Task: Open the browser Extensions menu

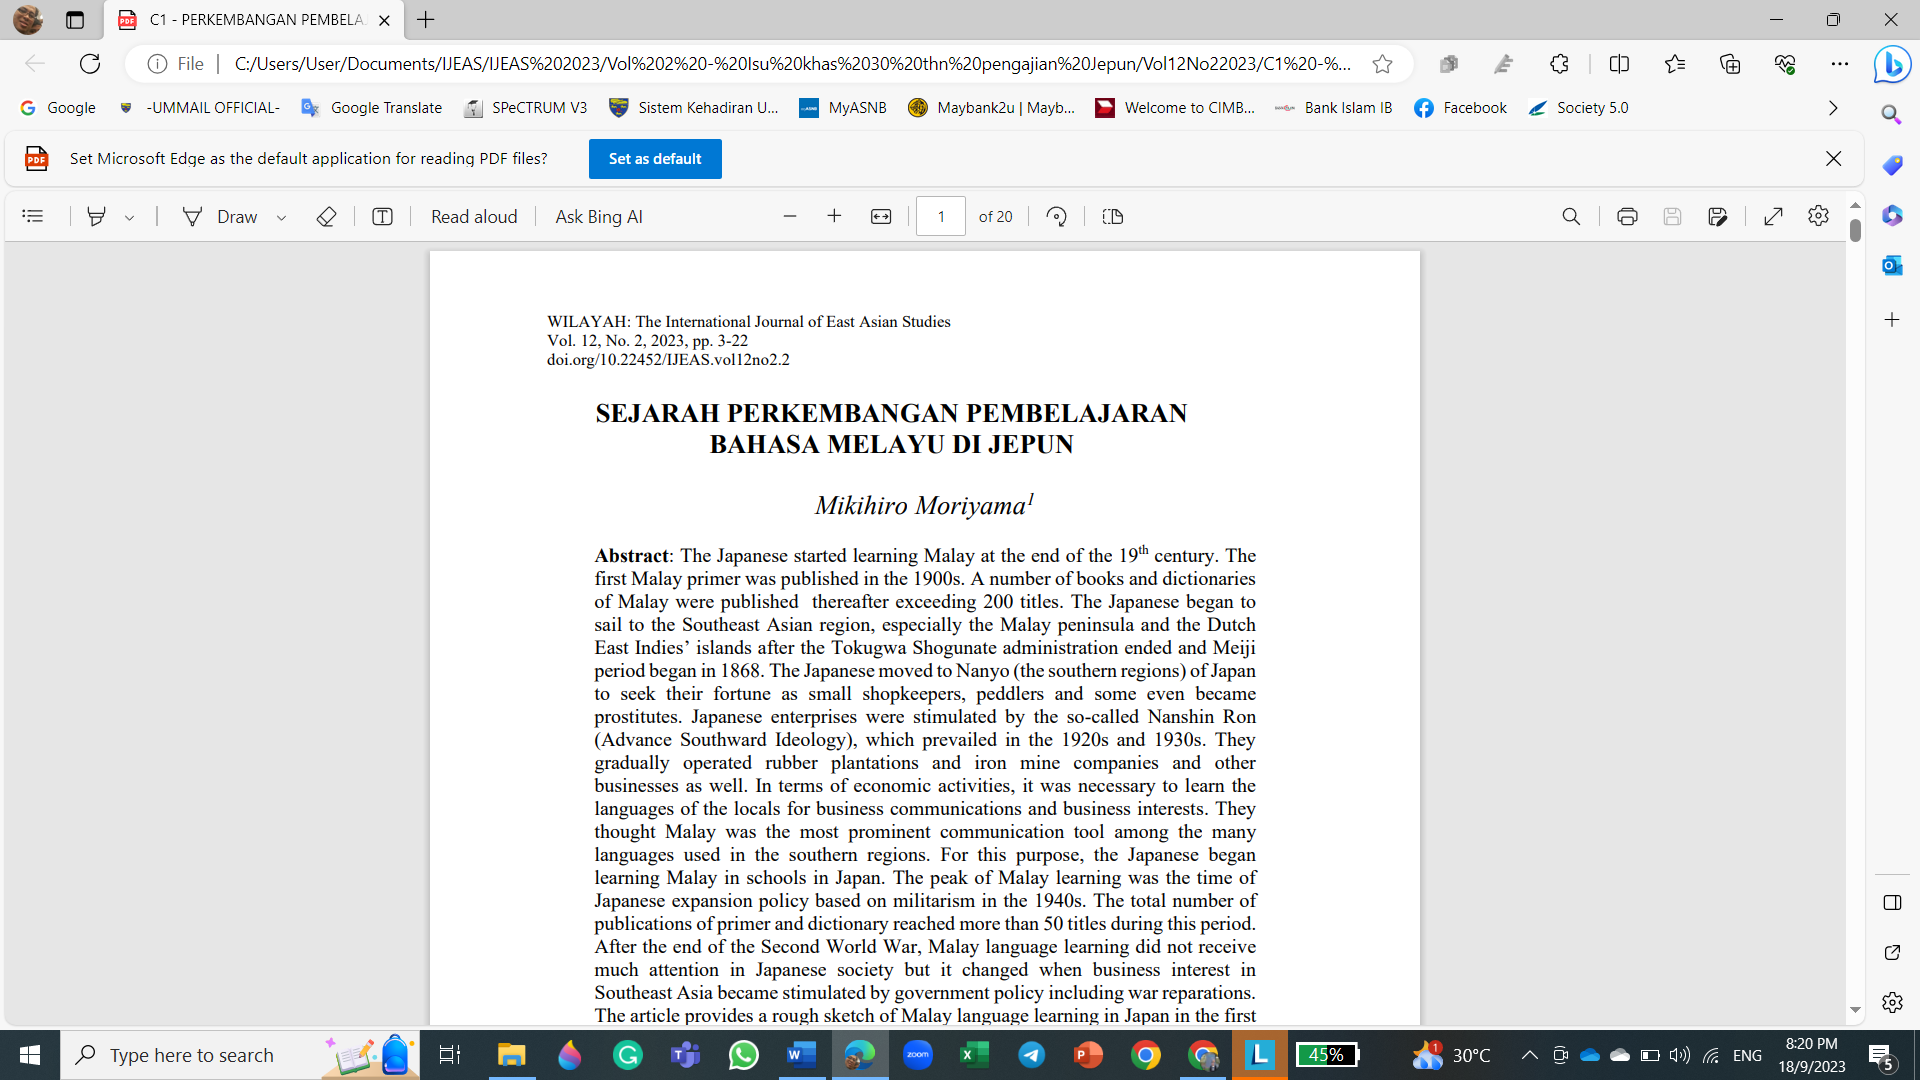Action: (1559, 64)
